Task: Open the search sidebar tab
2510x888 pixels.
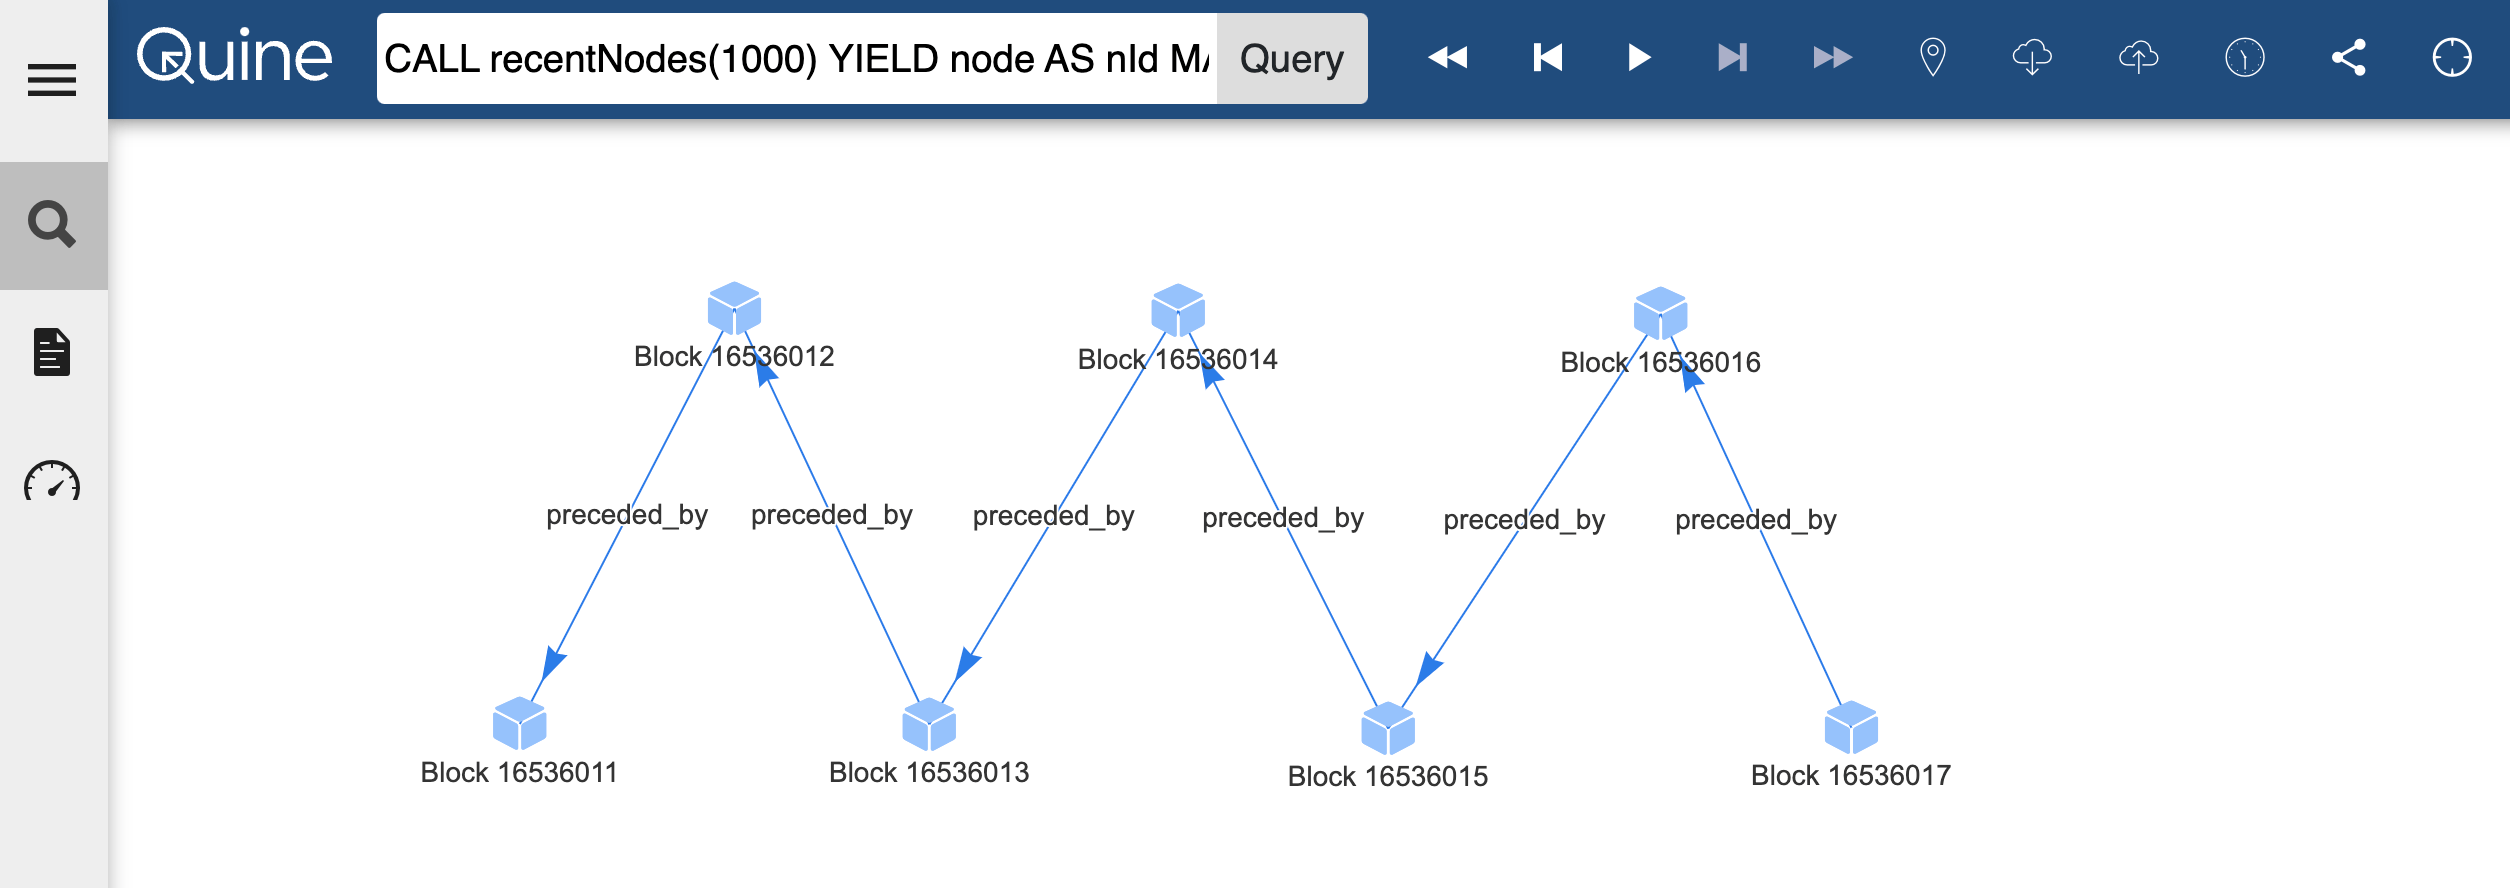Action: point(52,224)
